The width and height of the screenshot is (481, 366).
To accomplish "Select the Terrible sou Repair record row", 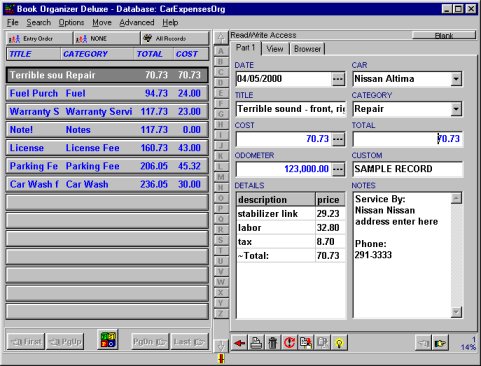I will click(107, 75).
